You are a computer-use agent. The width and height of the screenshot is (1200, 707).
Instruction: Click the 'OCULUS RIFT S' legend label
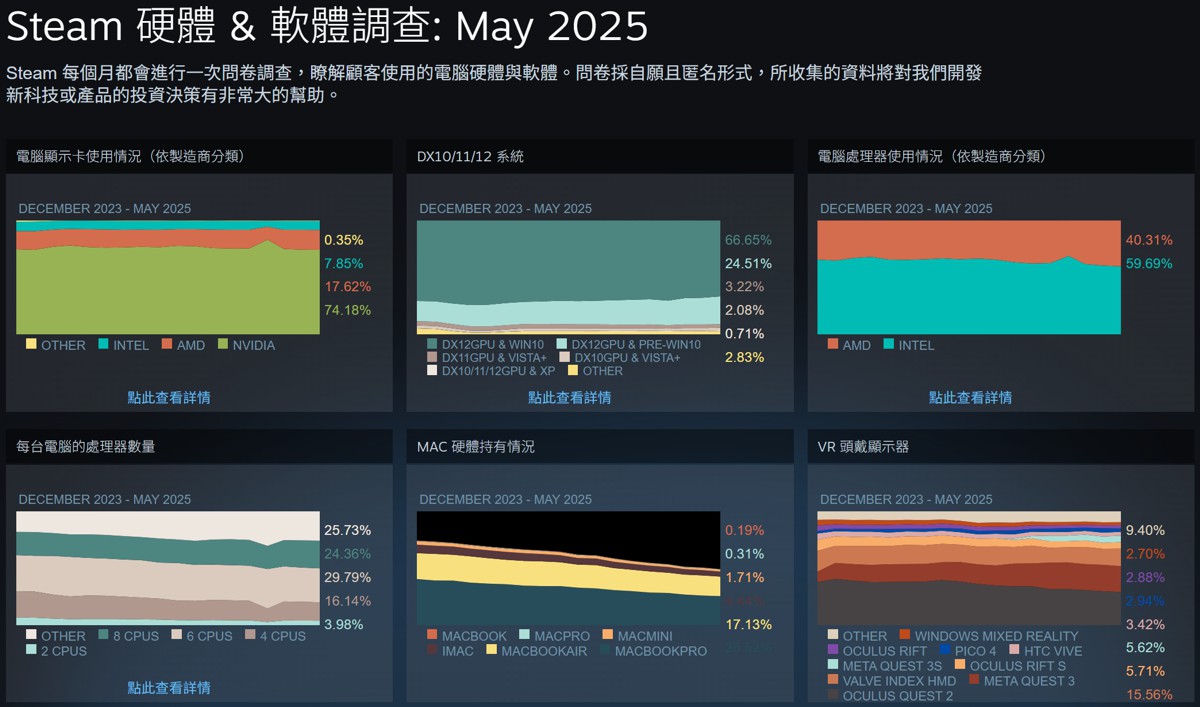[x=1018, y=666]
